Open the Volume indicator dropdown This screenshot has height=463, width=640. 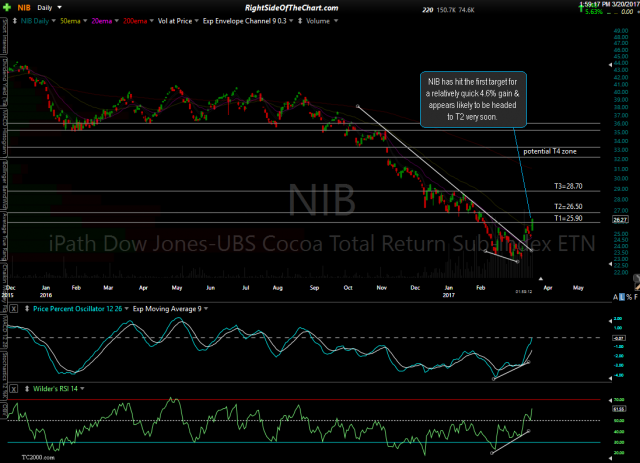click(336, 21)
